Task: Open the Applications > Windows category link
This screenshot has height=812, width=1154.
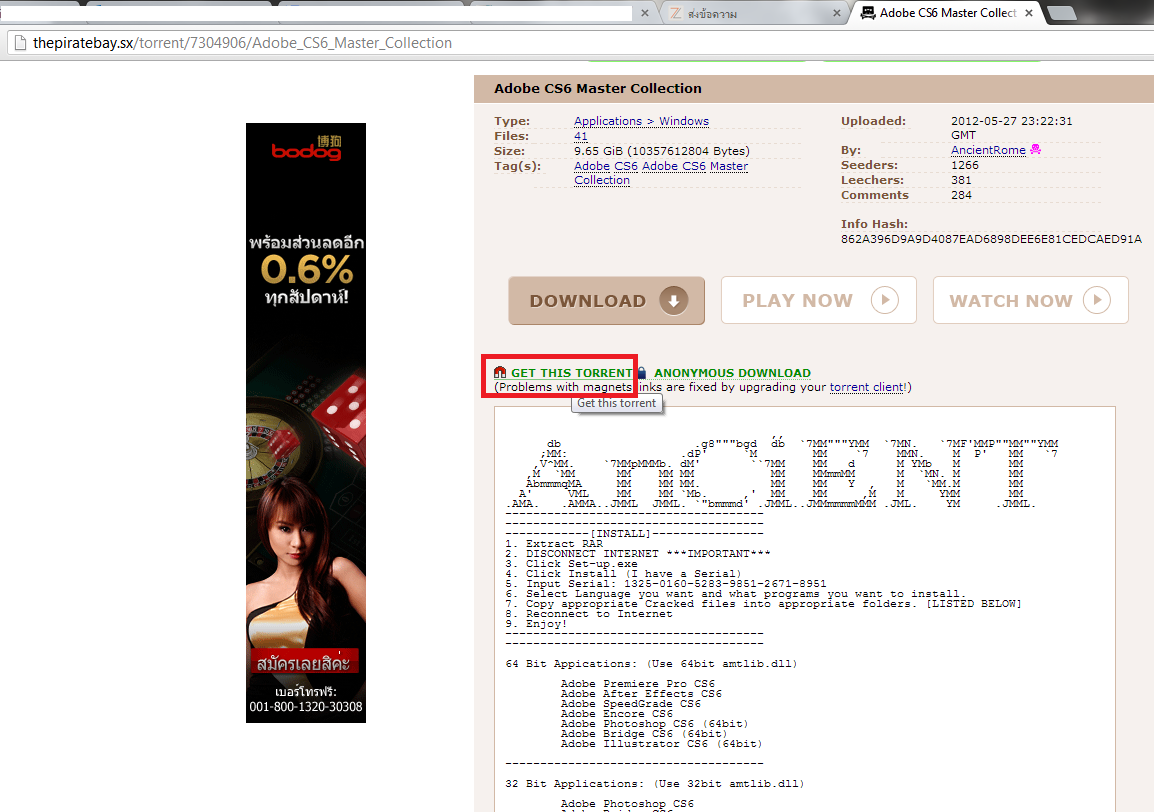Action: pos(641,121)
